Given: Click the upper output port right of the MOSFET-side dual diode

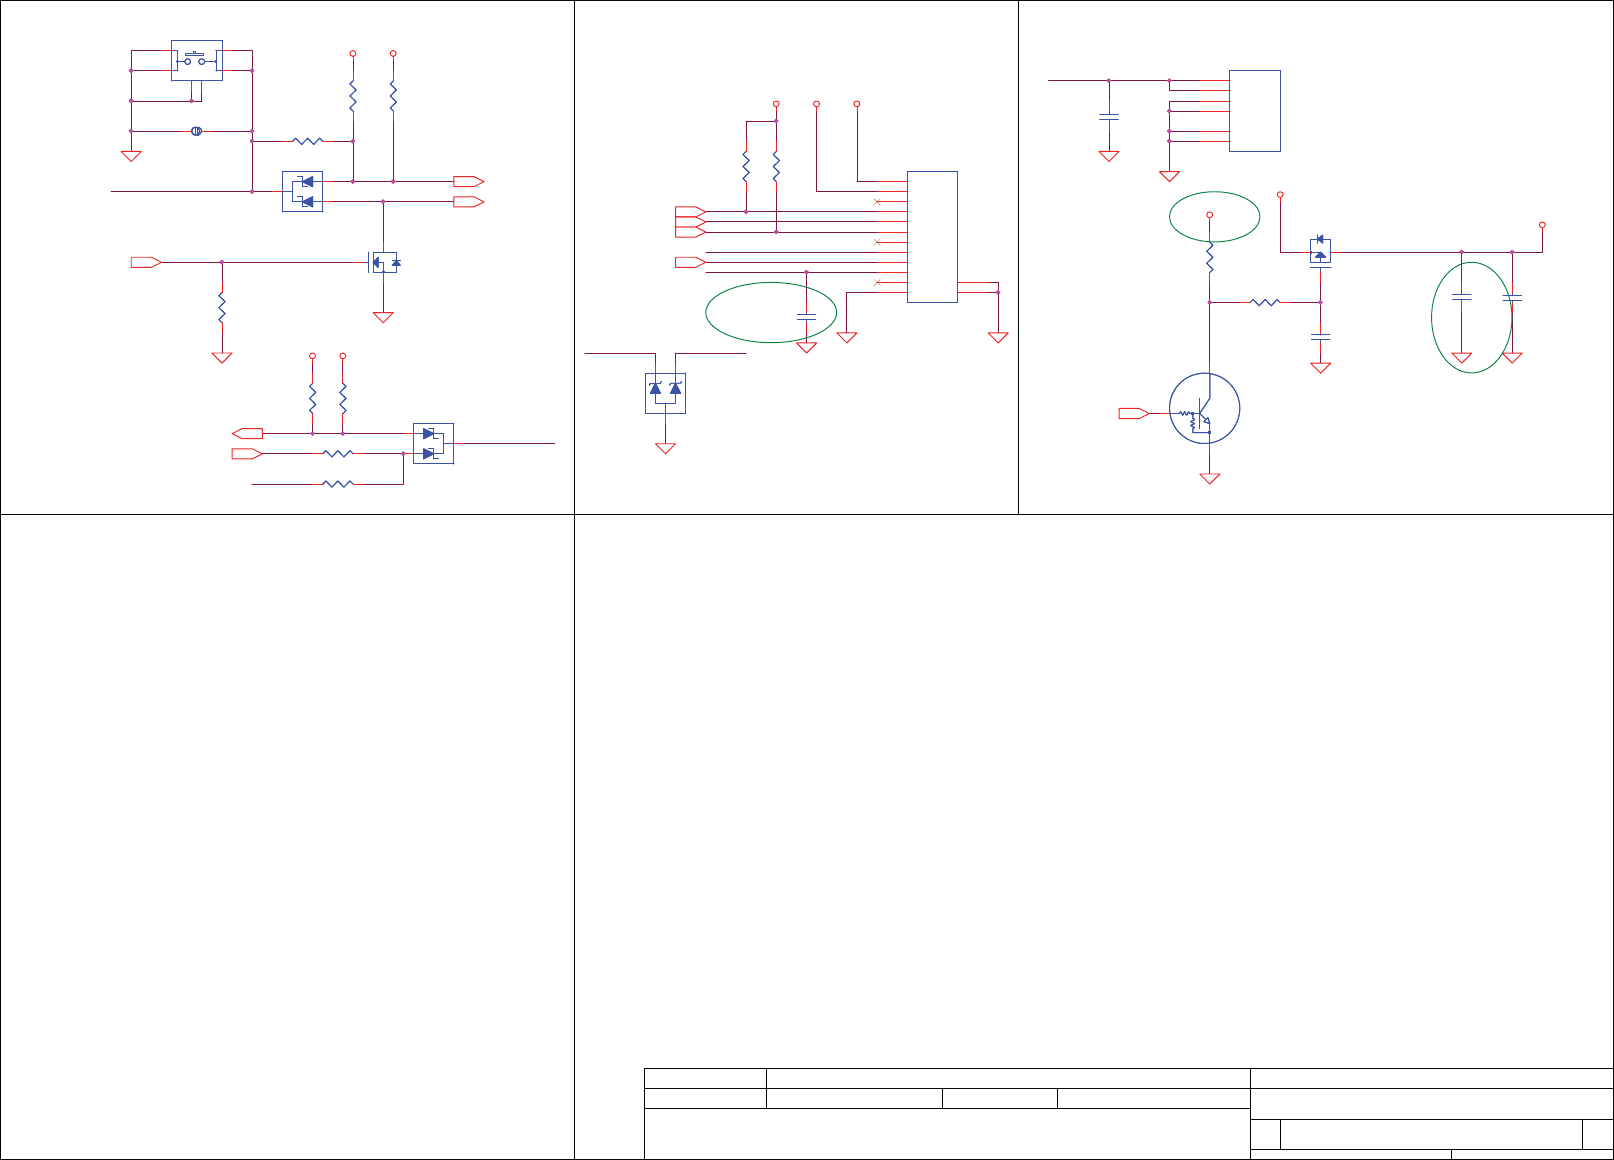Looking at the screenshot, I should 469,181.
